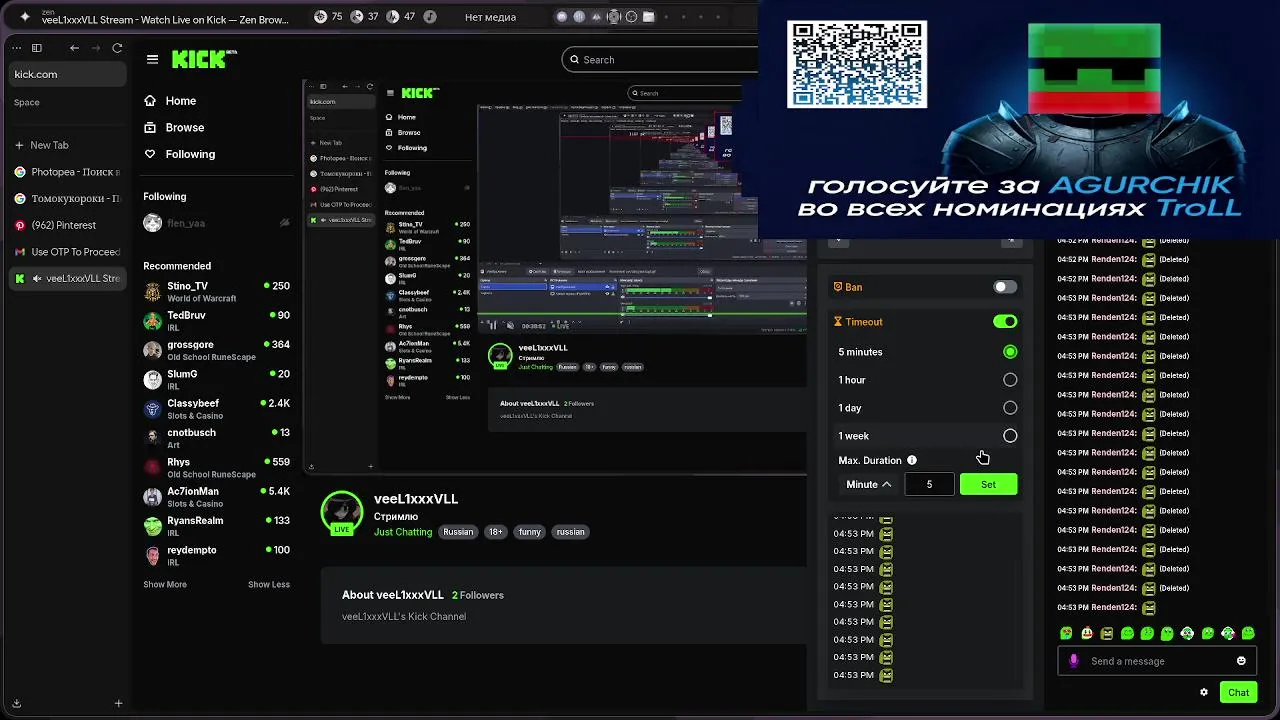Open the Just Chatting category link
Screen dimensions: 1280x720
[403, 532]
